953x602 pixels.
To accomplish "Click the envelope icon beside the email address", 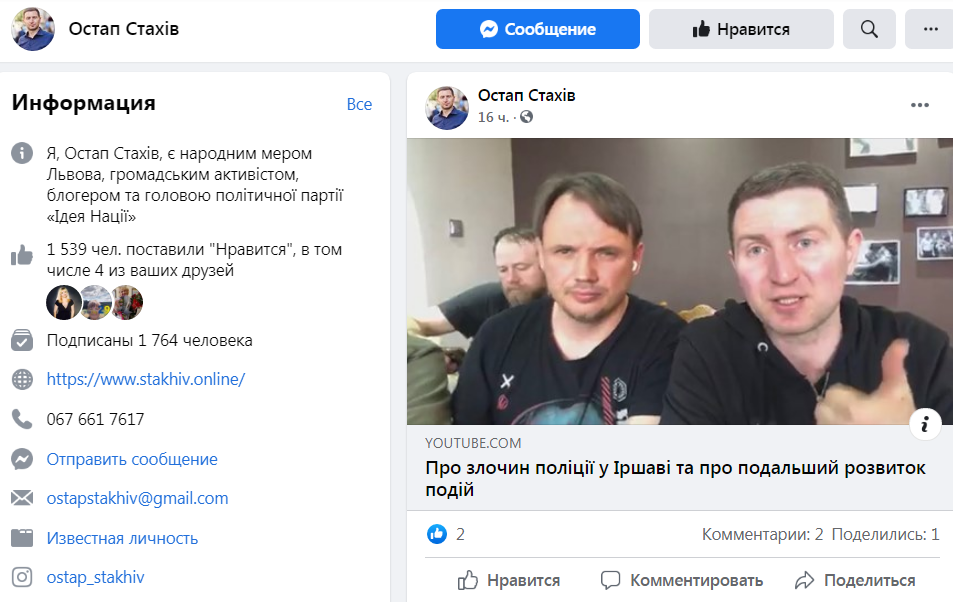I will pos(22,498).
